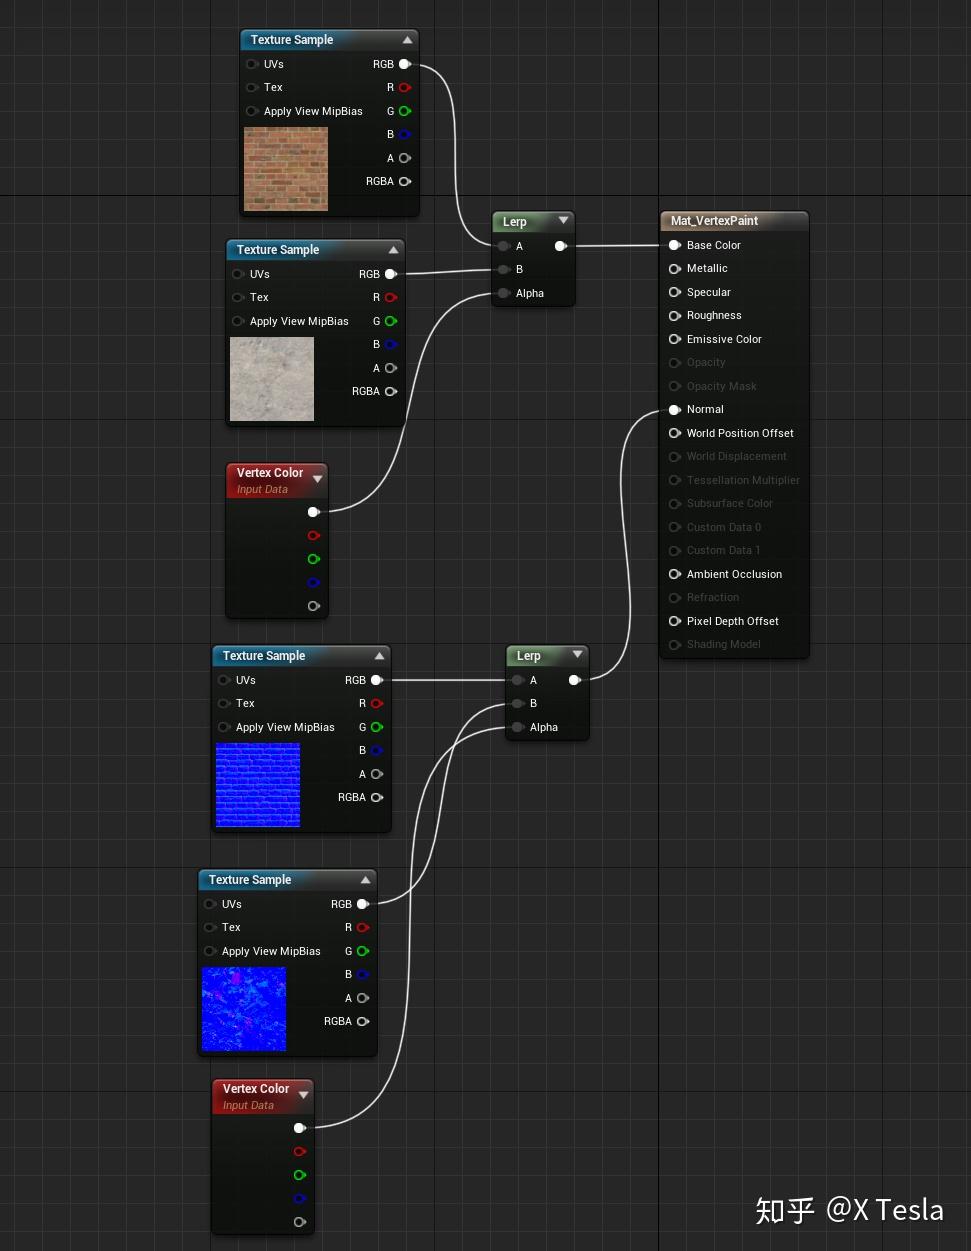Viewport: 971px width, 1251px height.
Task: Click the Metallic label on the material node
Action: pyautogui.click(x=708, y=268)
